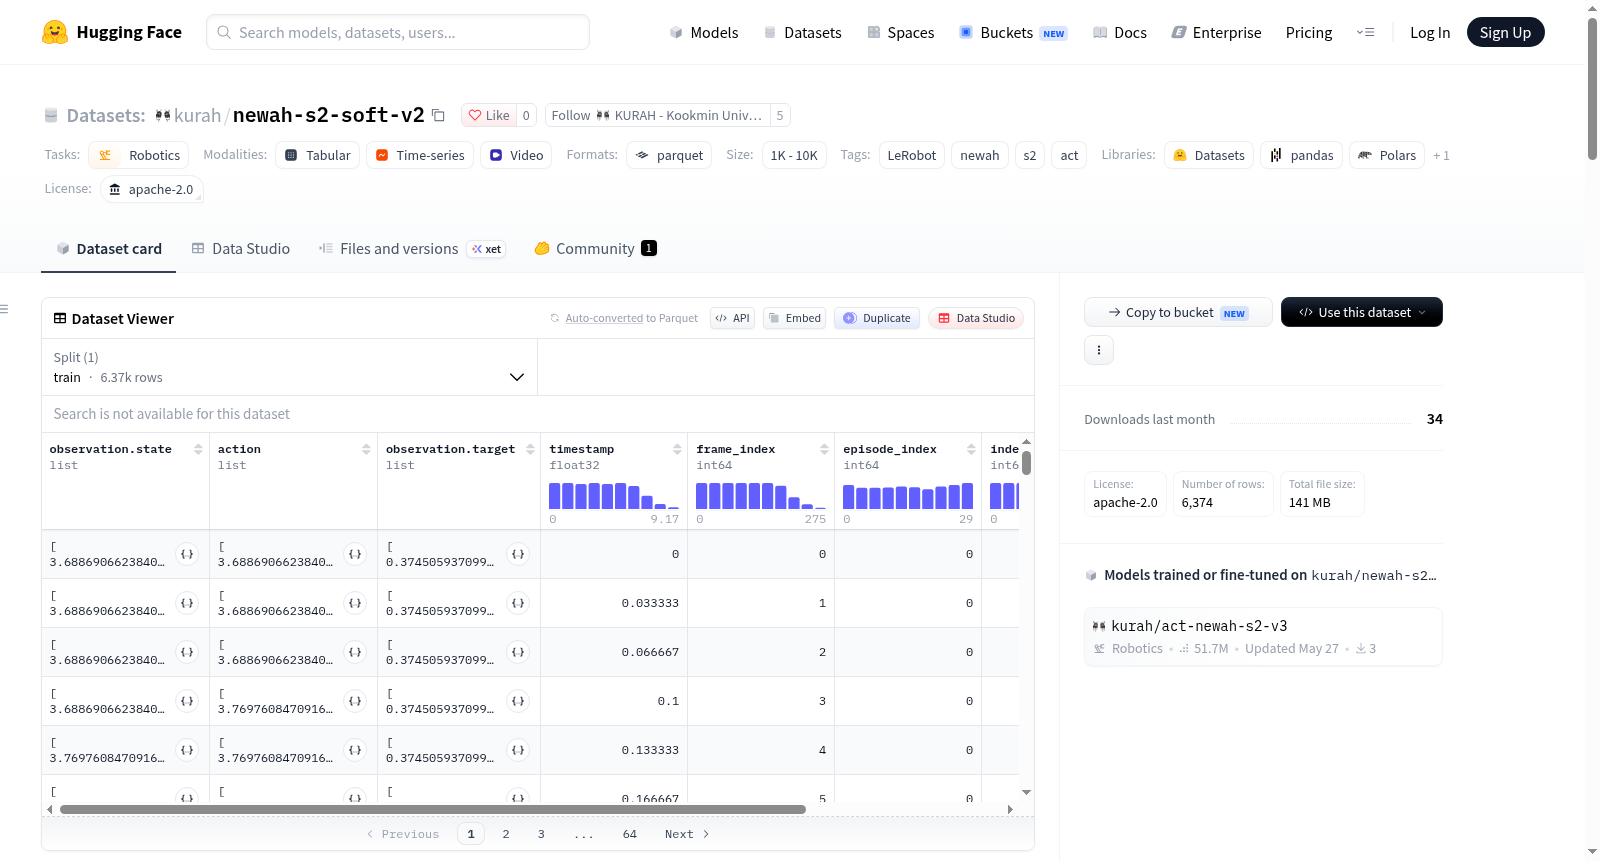
Task: Open the three-dot options button
Action: pyautogui.click(x=1099, y=350)
